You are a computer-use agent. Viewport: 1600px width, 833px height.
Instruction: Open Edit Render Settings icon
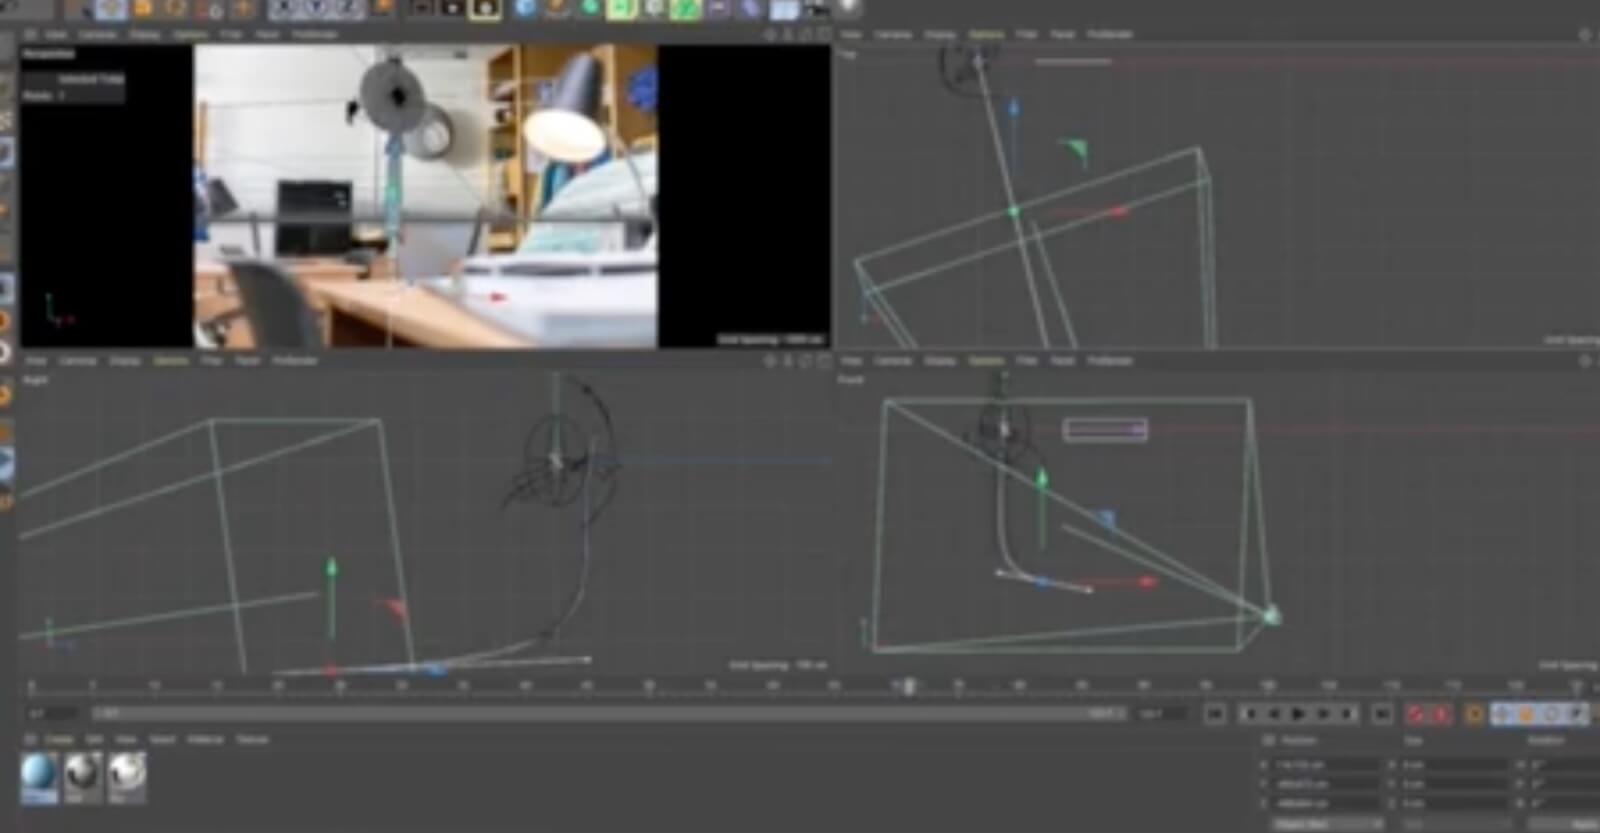(486, 9)
